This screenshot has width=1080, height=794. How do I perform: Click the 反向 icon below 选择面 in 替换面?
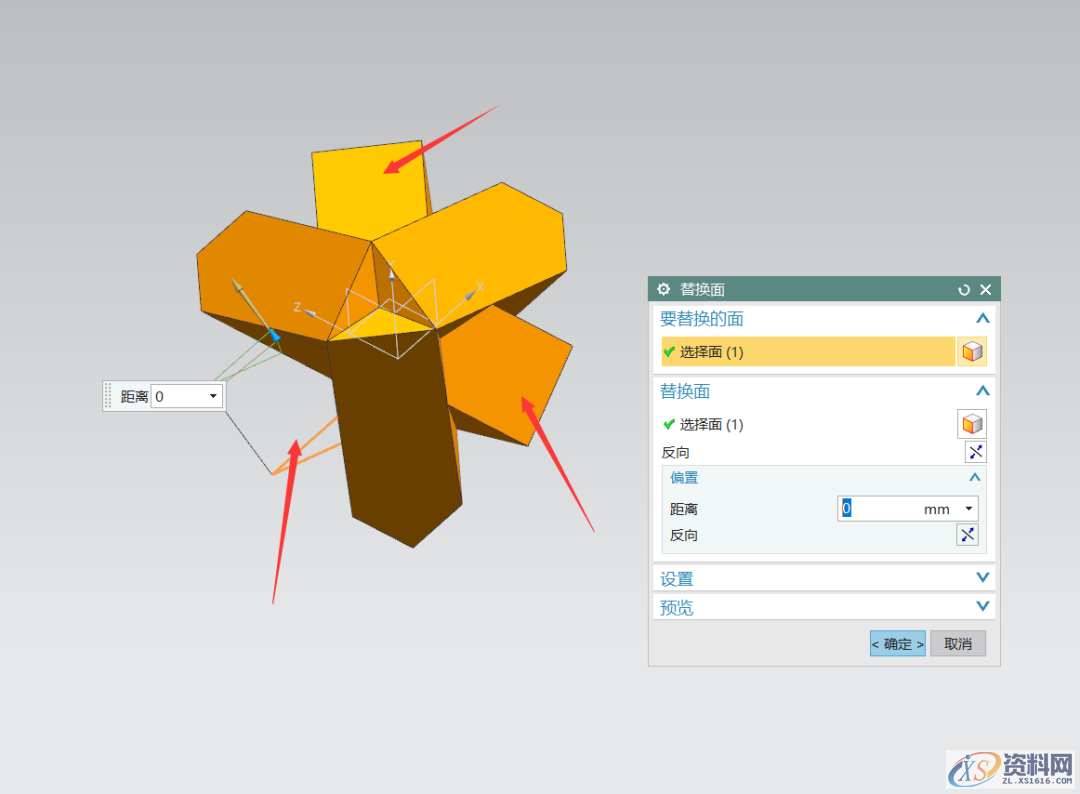tap(975, 452)
